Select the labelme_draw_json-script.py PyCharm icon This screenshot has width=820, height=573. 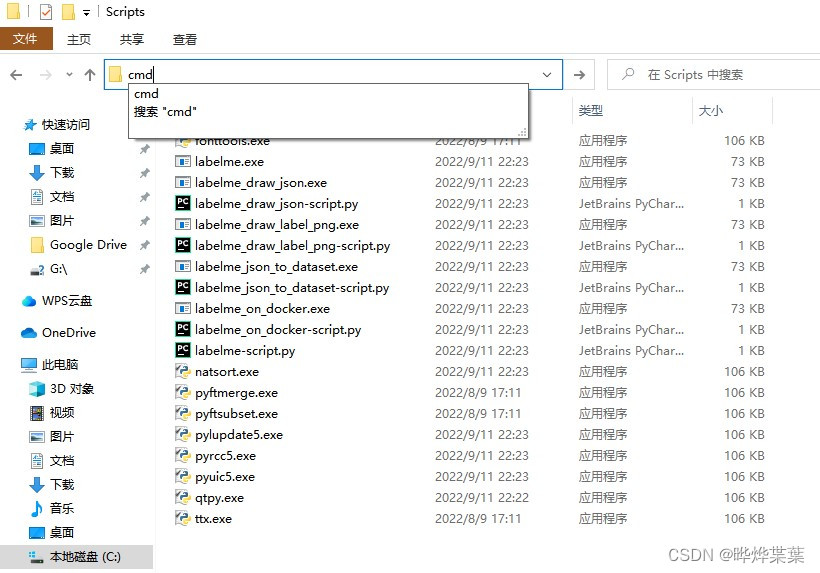(x=183, y=203)
